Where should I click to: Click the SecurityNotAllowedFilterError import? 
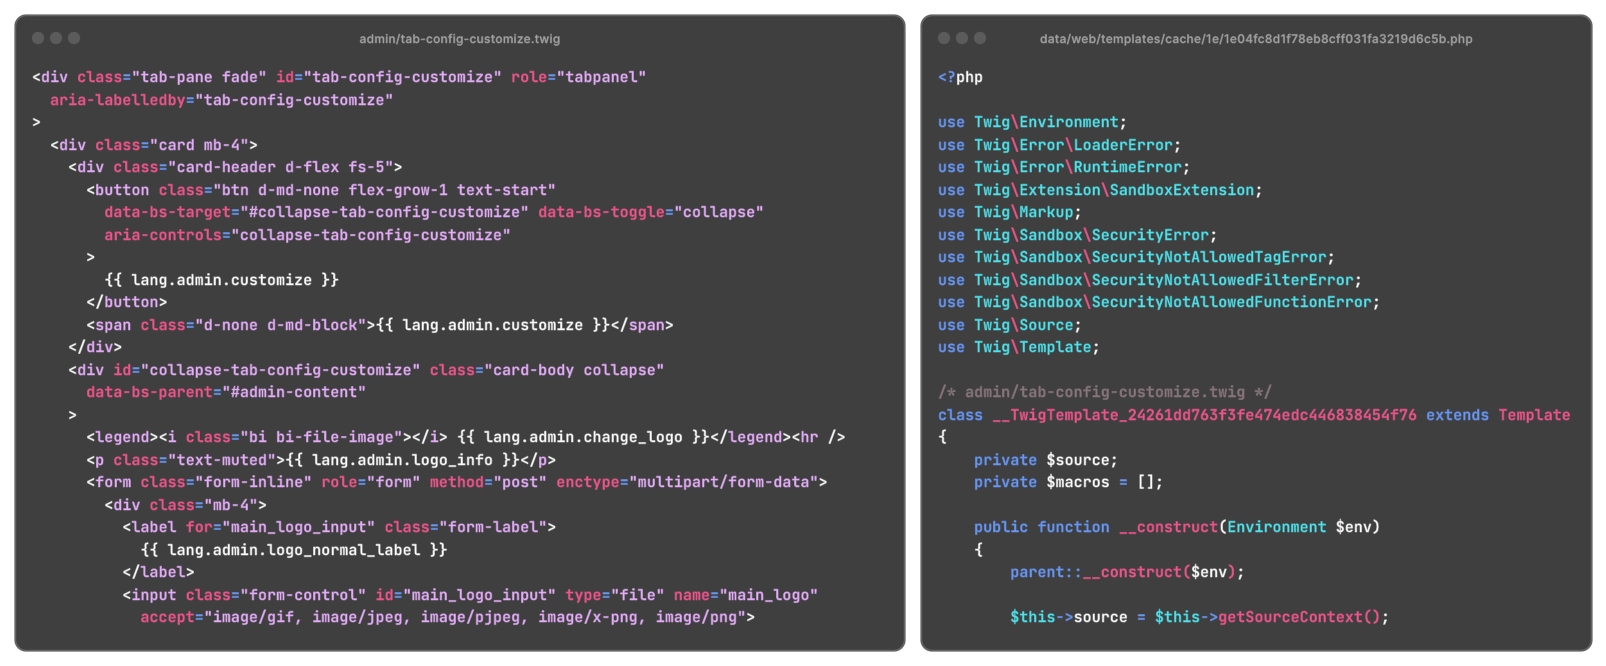click(1222, 280)
